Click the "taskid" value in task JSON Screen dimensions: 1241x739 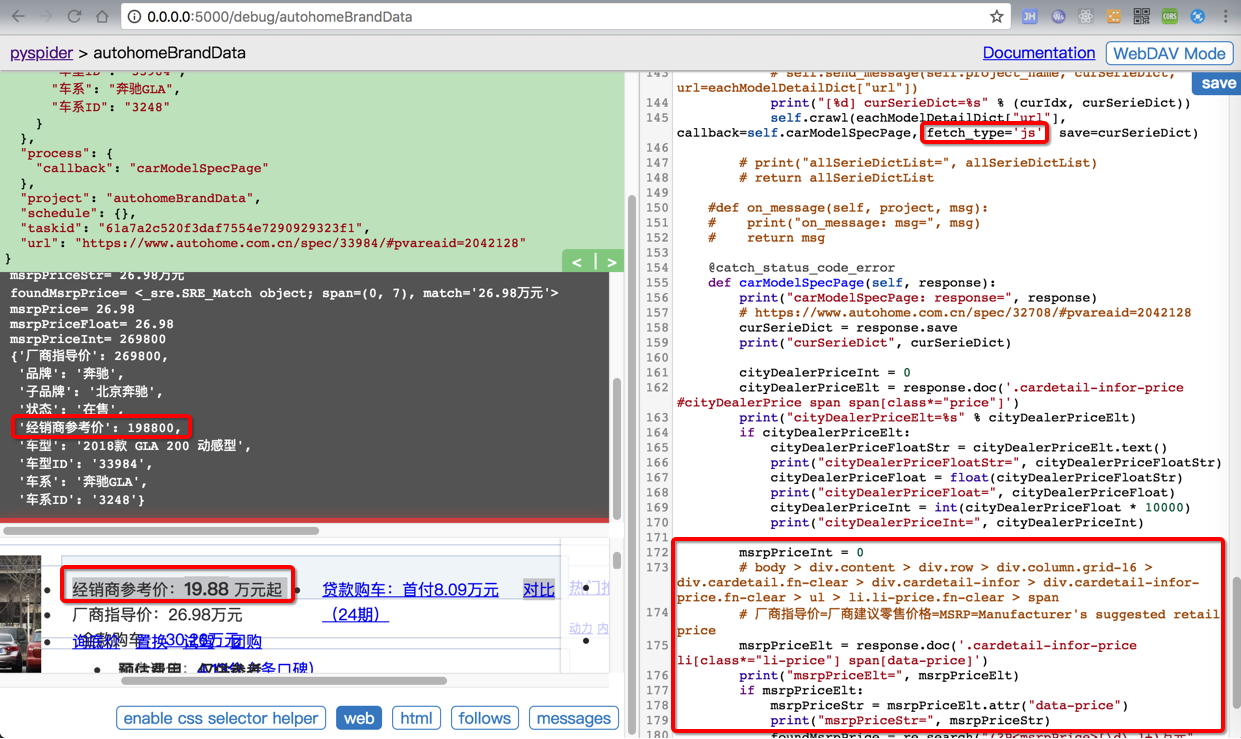[x=235, y=228]
